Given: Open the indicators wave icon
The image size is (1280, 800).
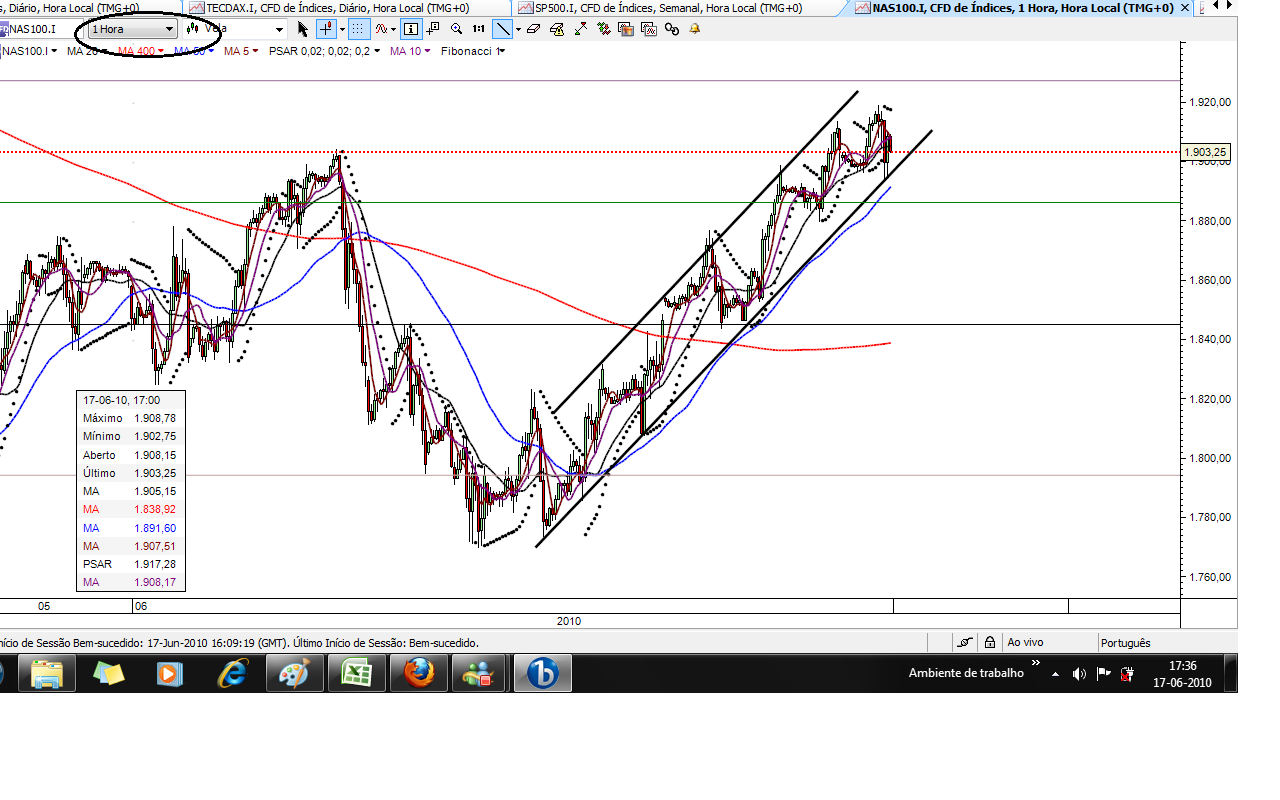Looking at the screenshot, I should click(381, 29).
